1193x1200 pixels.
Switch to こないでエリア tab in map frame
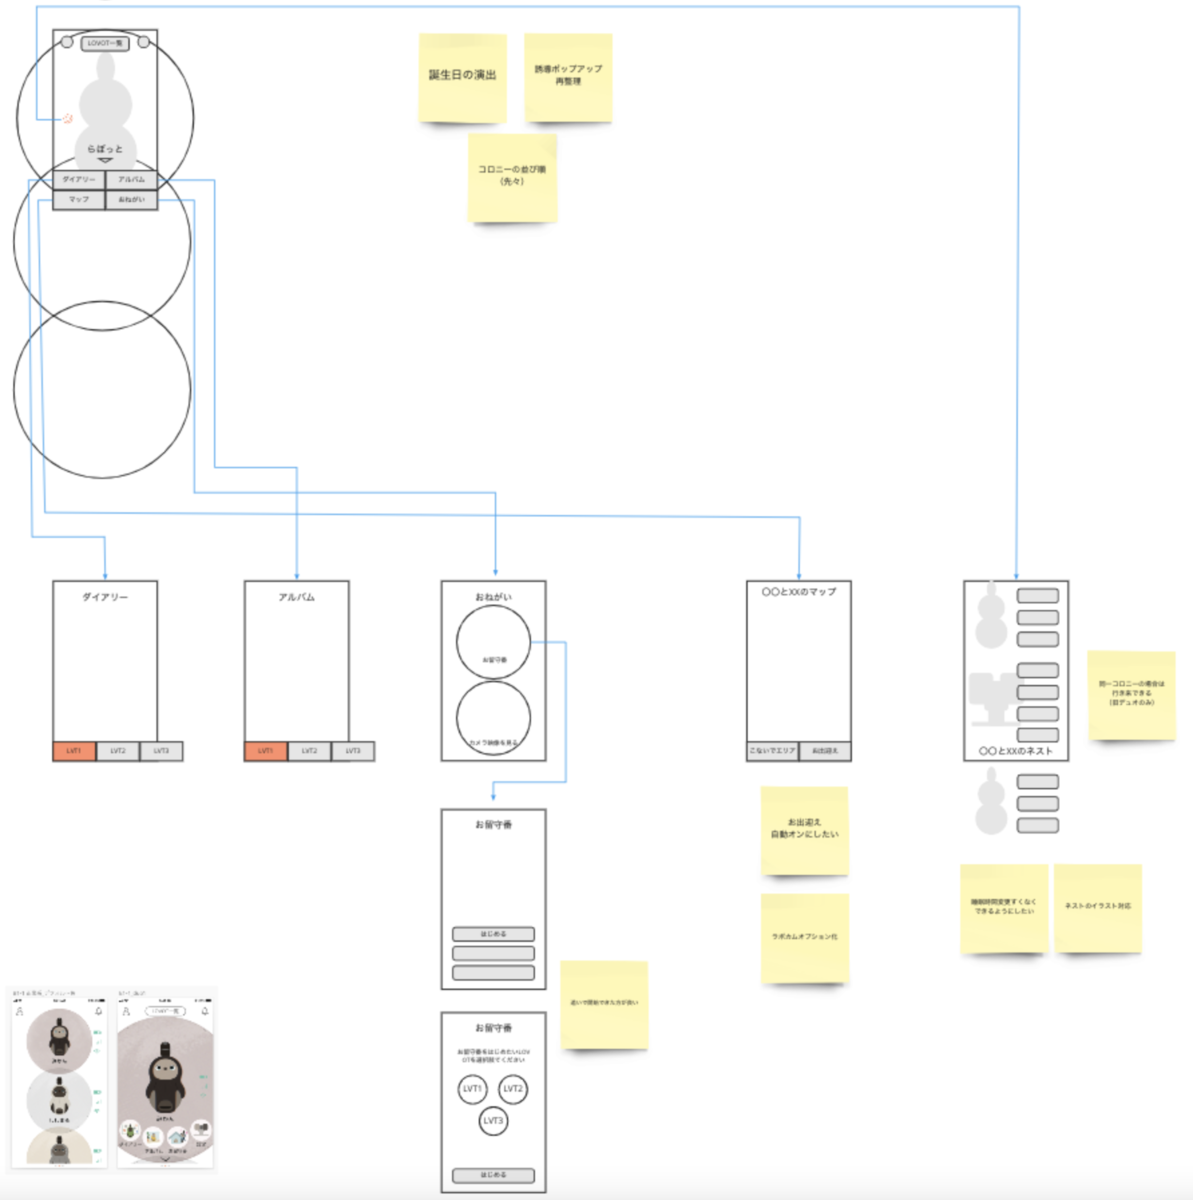tap(773, 751)
